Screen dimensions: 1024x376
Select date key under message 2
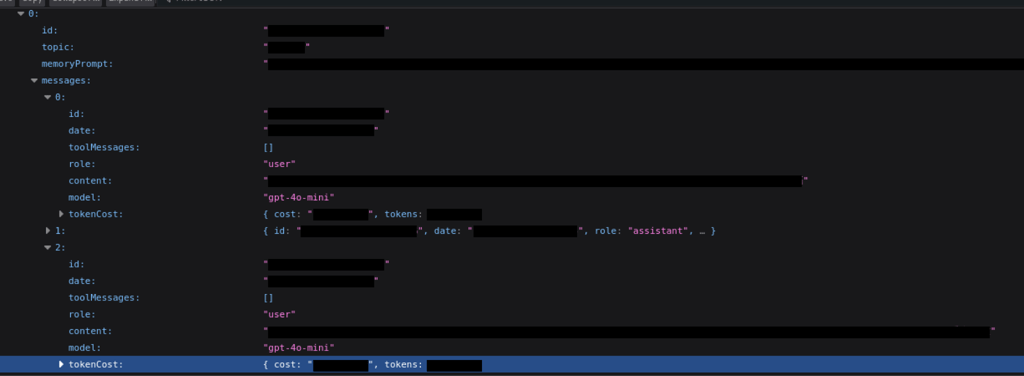coord(82,281)
